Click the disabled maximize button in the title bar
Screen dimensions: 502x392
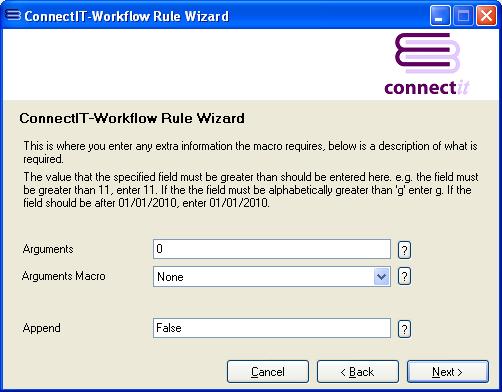coord(463,16)
